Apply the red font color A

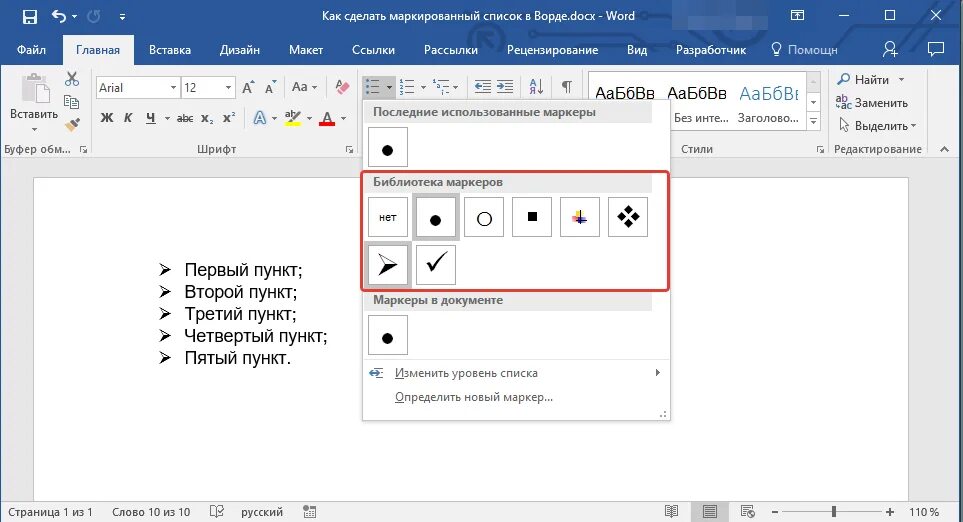327,118
